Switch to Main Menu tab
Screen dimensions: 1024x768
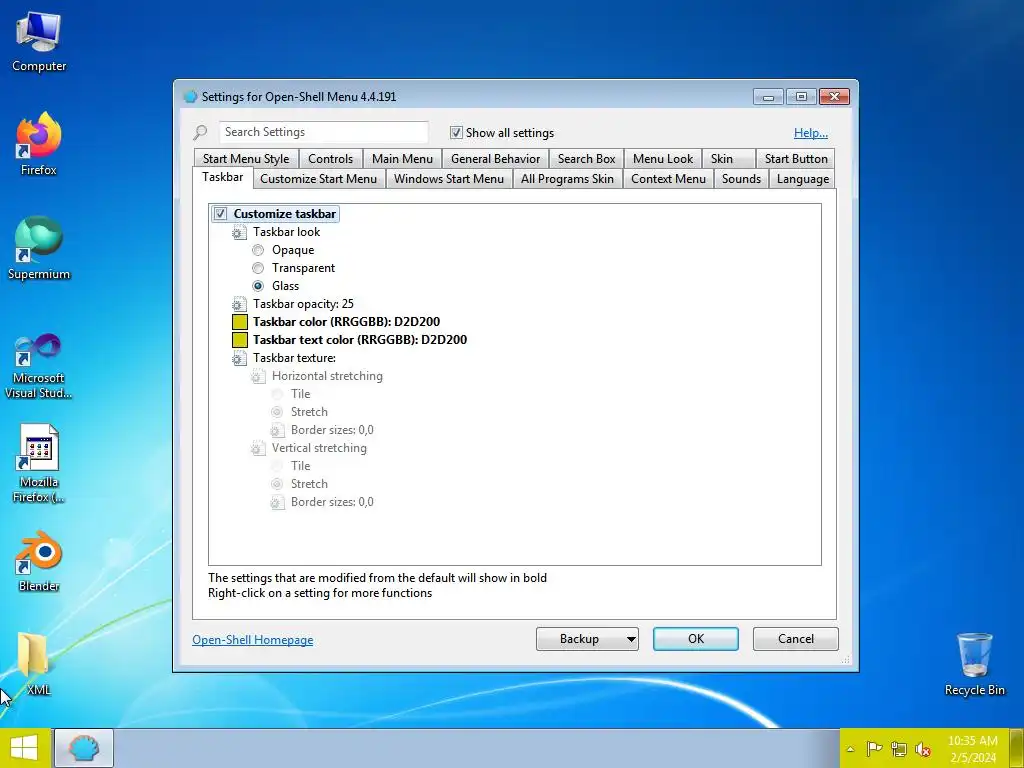click(402, 159)
